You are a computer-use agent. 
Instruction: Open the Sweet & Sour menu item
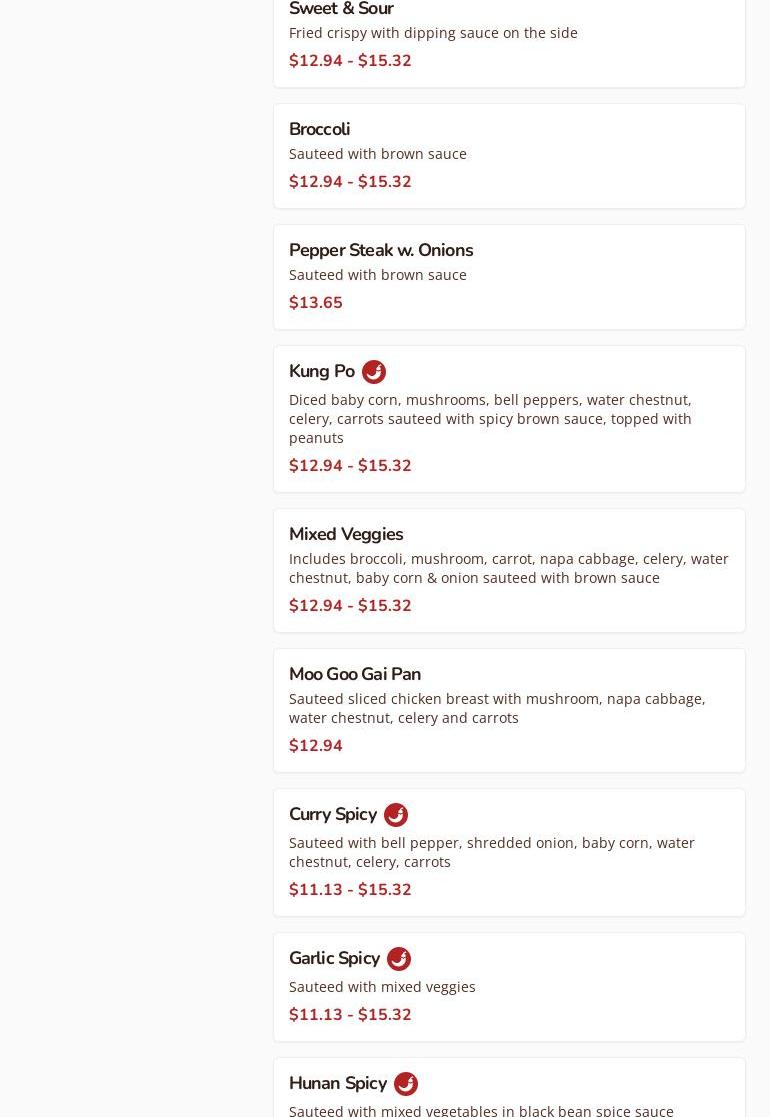[341, 10]
